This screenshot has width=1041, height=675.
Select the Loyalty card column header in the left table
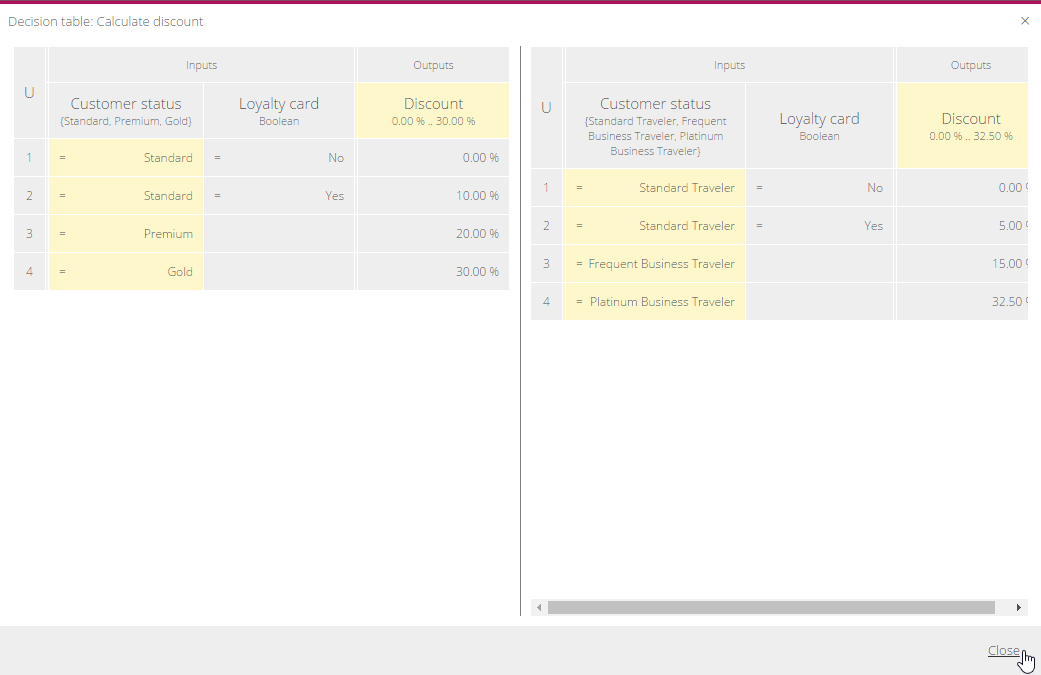coord(279,111)
